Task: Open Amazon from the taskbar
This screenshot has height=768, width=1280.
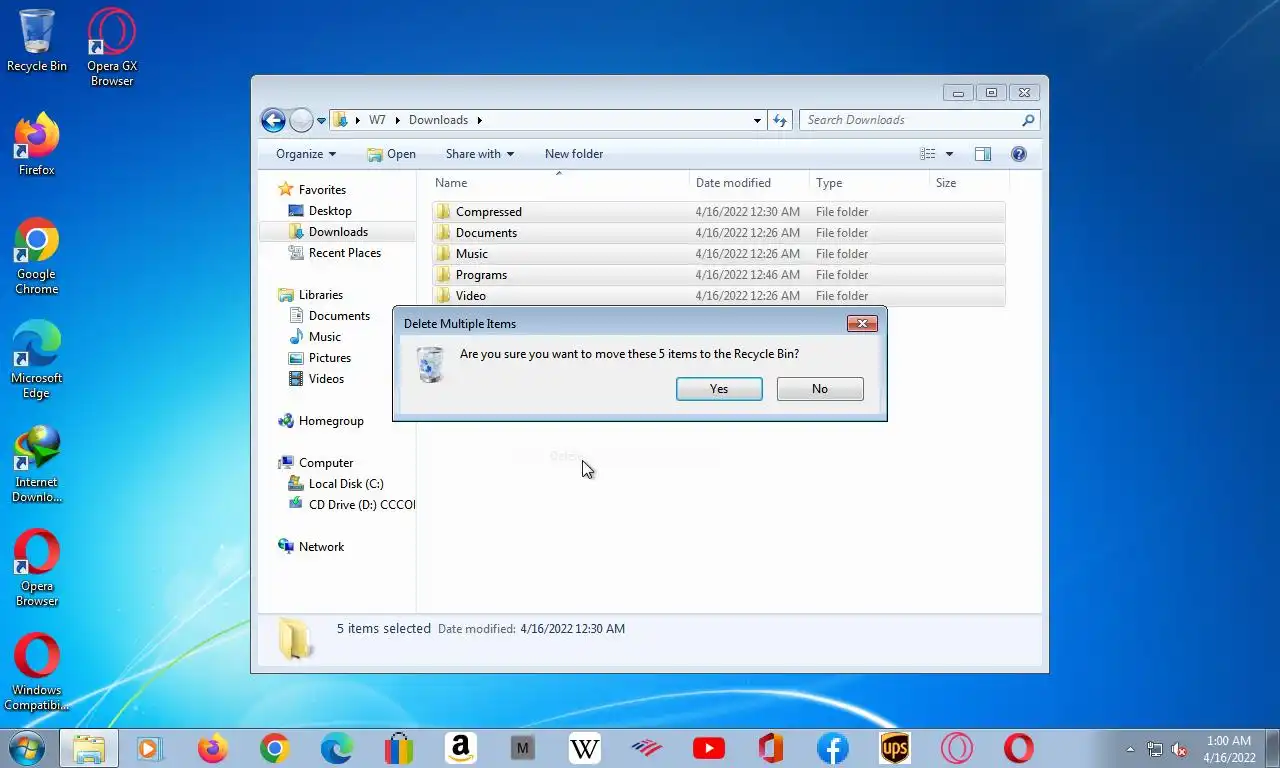Action: 461,748
